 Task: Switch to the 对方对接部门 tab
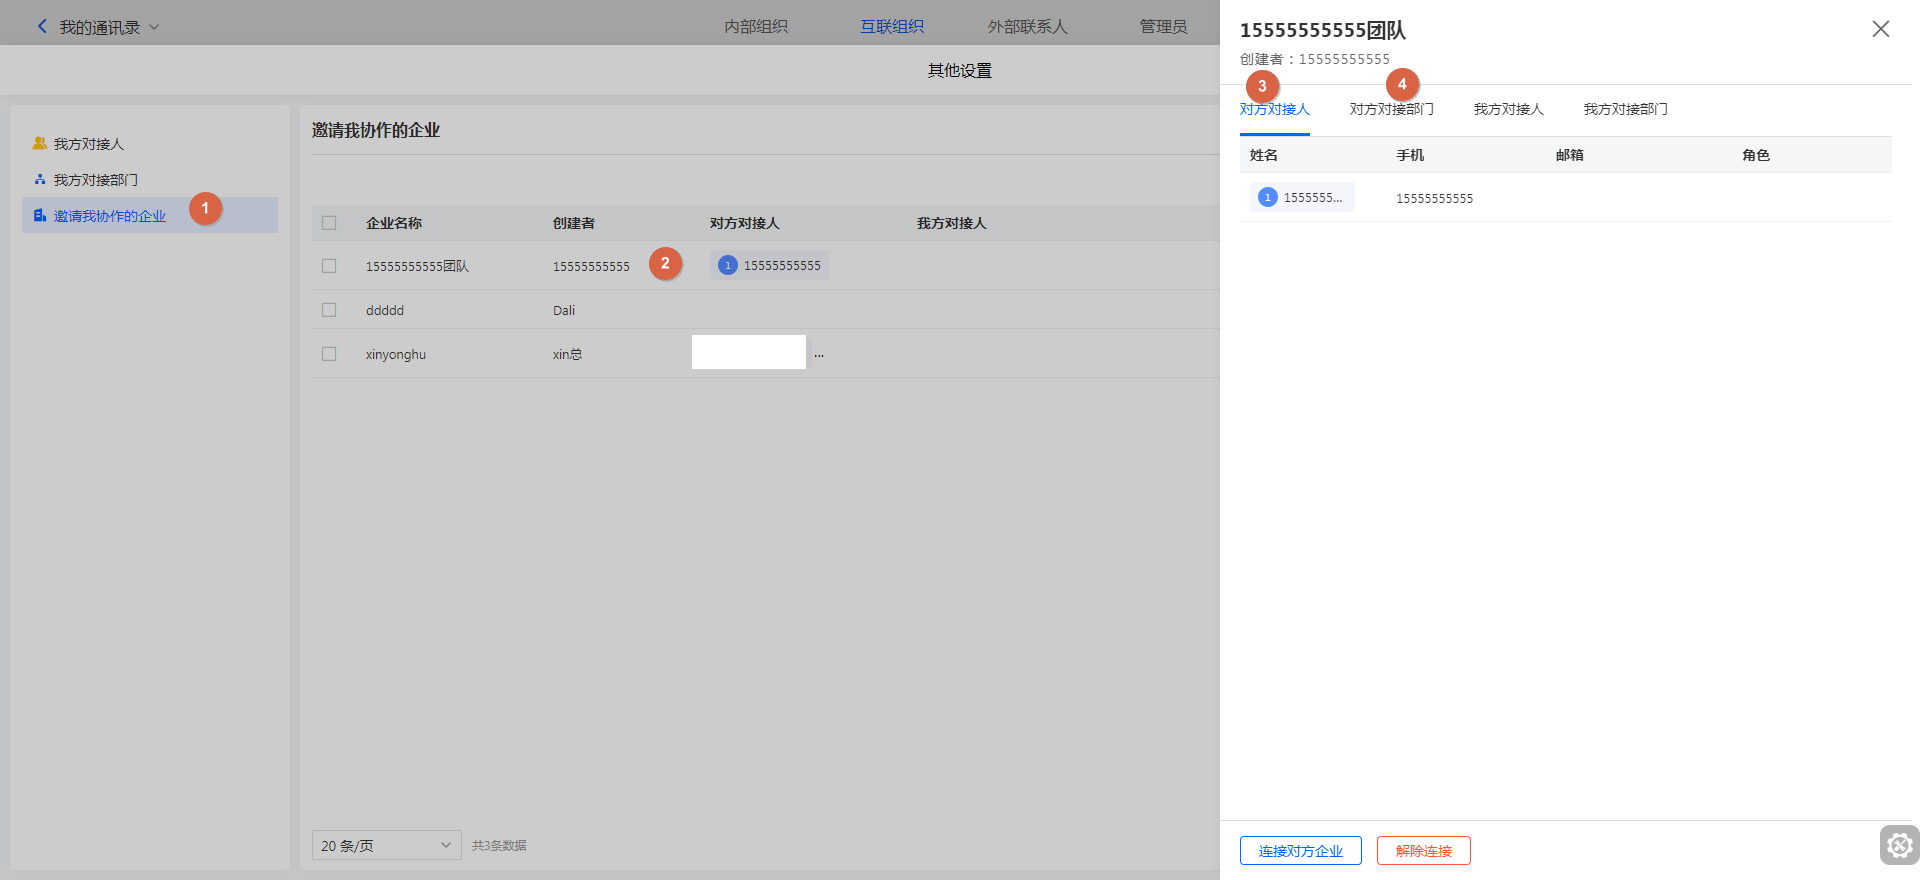point(1391,109)
